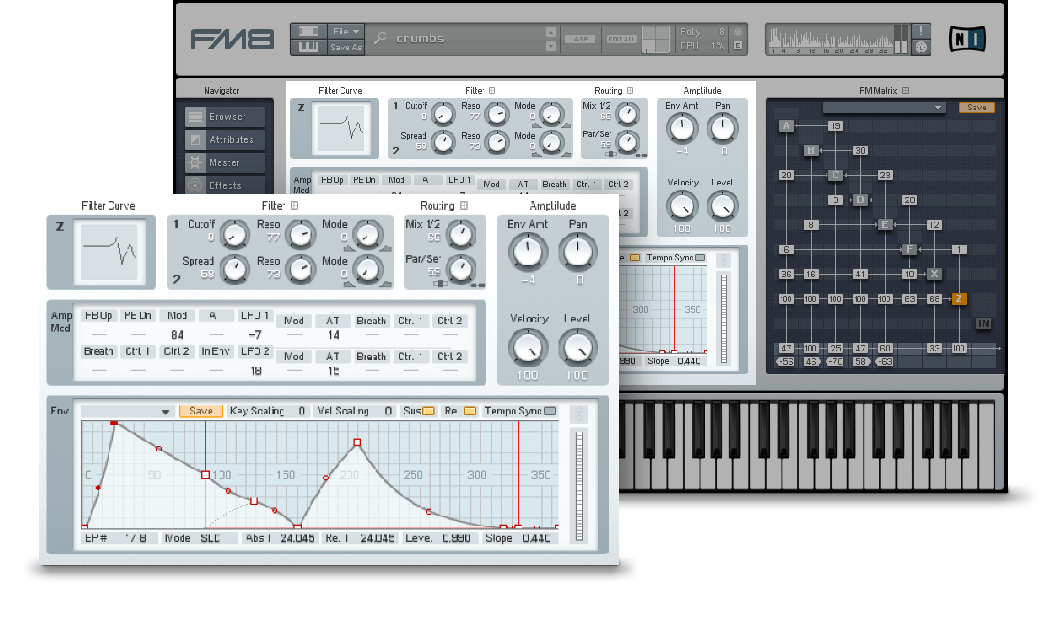Click the Browser icon in Navigator
The width and height of the screenshot is (1040, 640).
coord(195,117)
